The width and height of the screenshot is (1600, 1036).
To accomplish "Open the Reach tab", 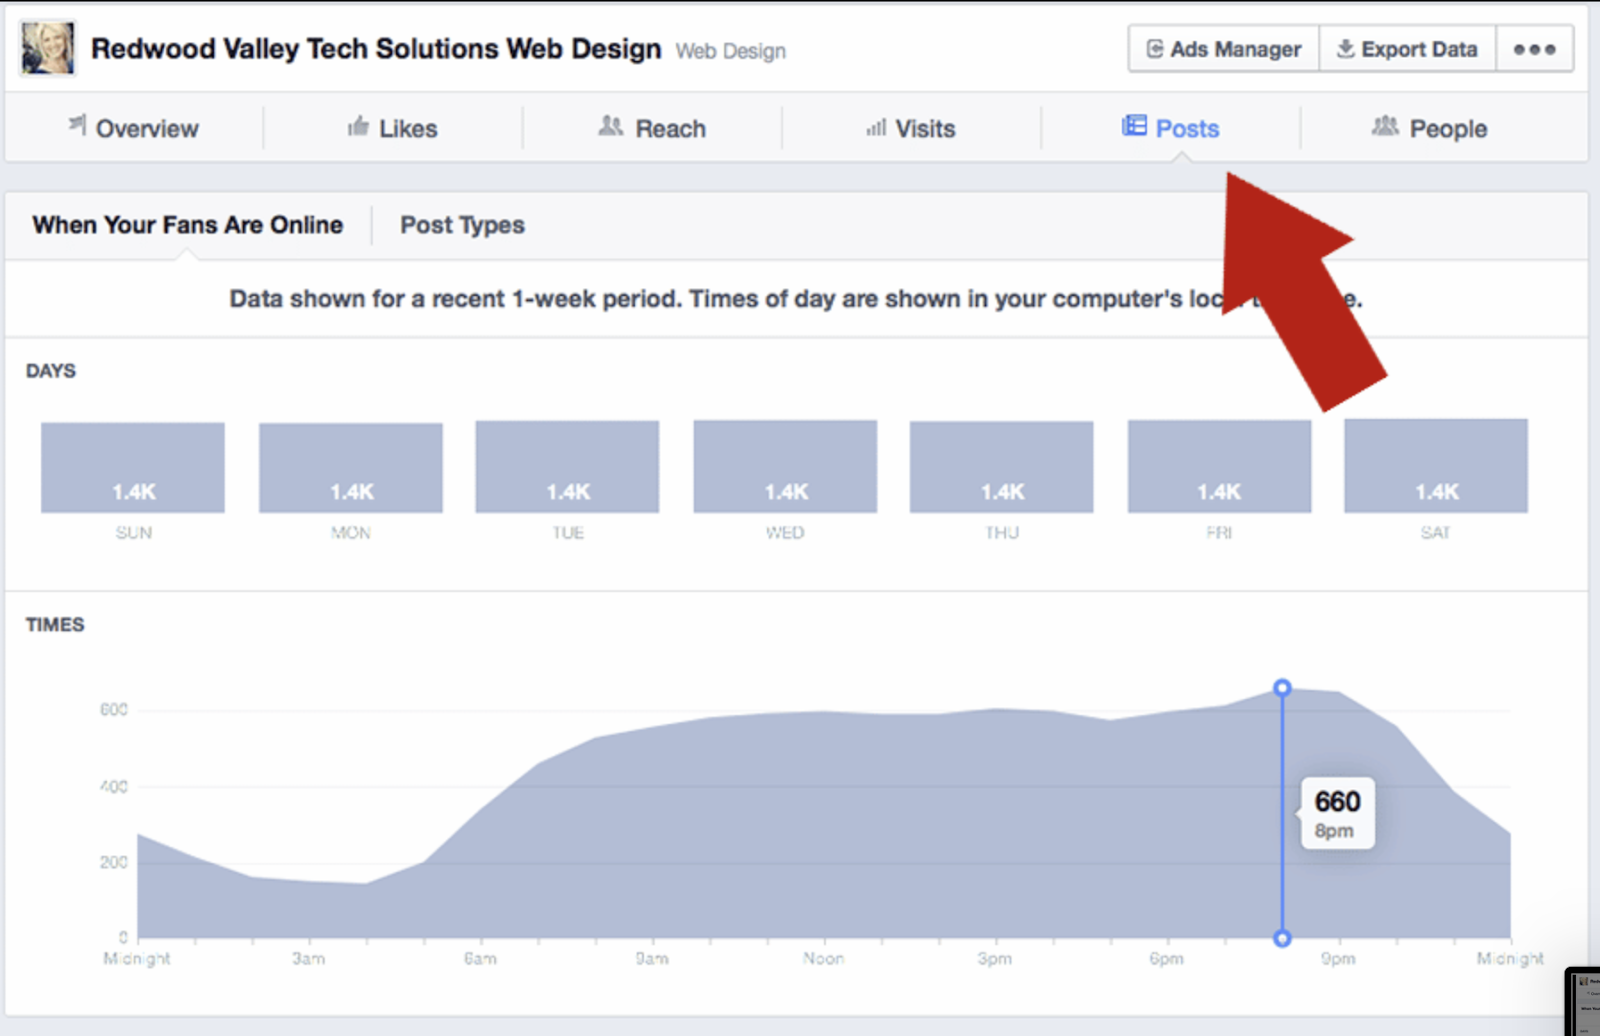I will click(x=652, y=128).
